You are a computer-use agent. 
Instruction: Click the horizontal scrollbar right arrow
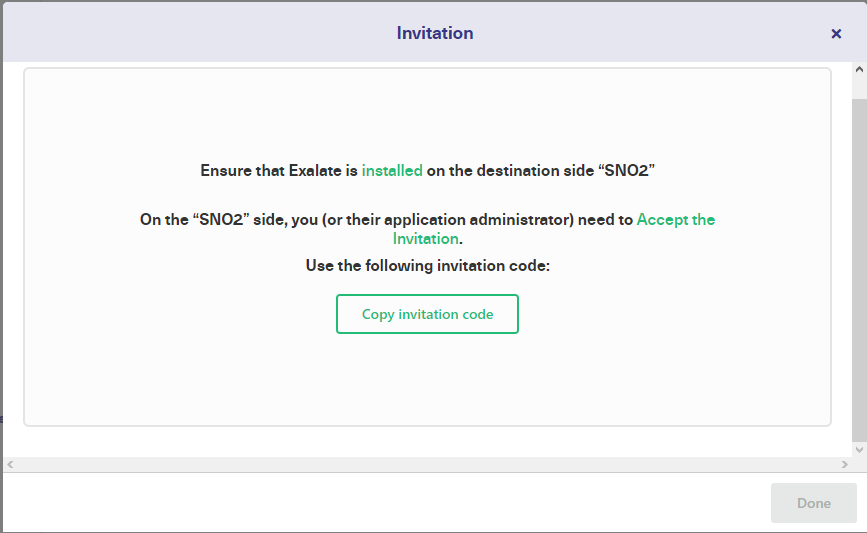click(844, 464)
